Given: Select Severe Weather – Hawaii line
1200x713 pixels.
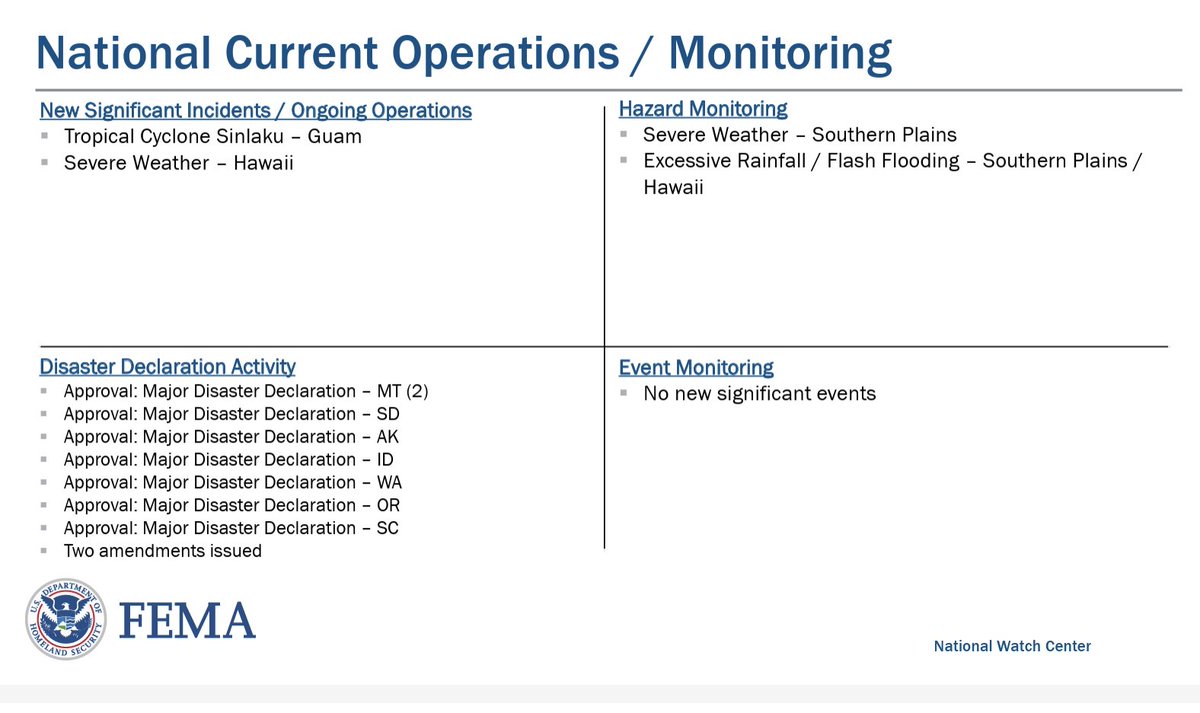Looking at the screenshot, I should click(179, 162).
